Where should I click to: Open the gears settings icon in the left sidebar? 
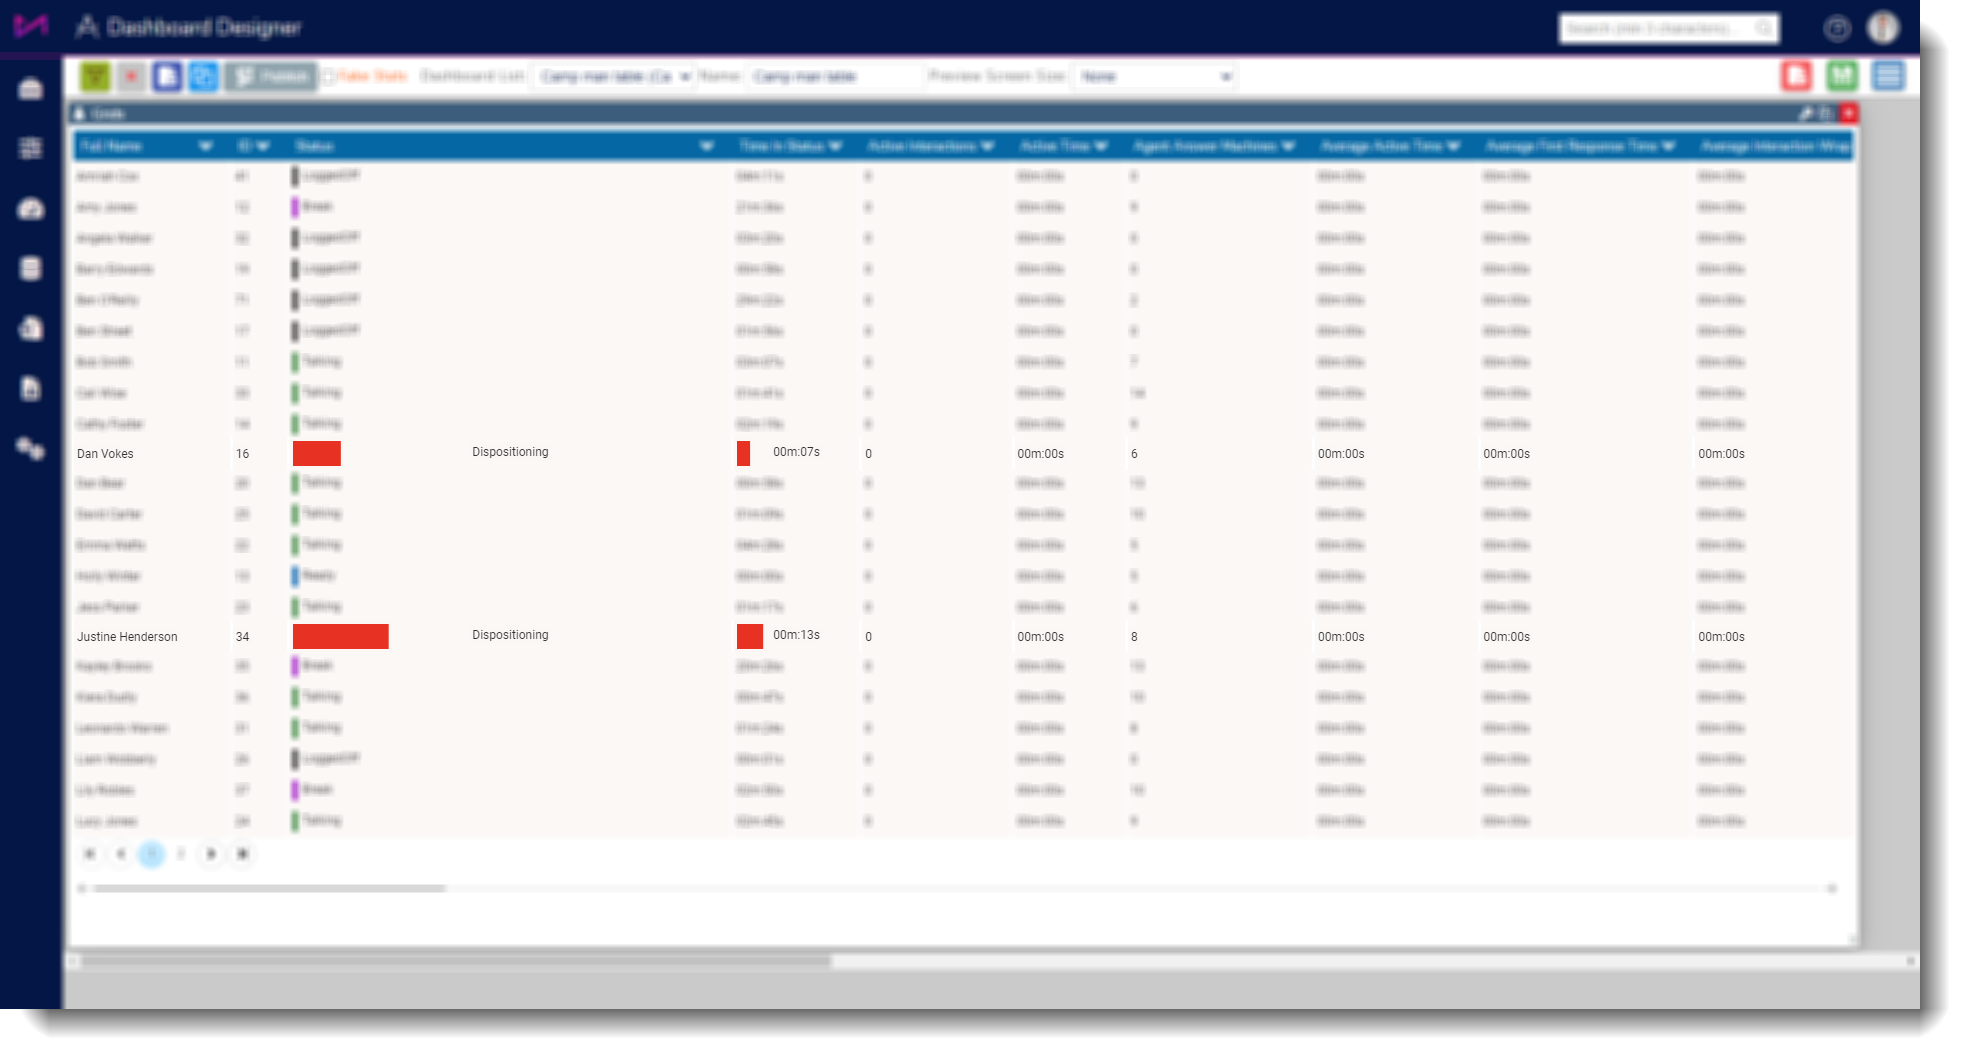click(31, 448)
